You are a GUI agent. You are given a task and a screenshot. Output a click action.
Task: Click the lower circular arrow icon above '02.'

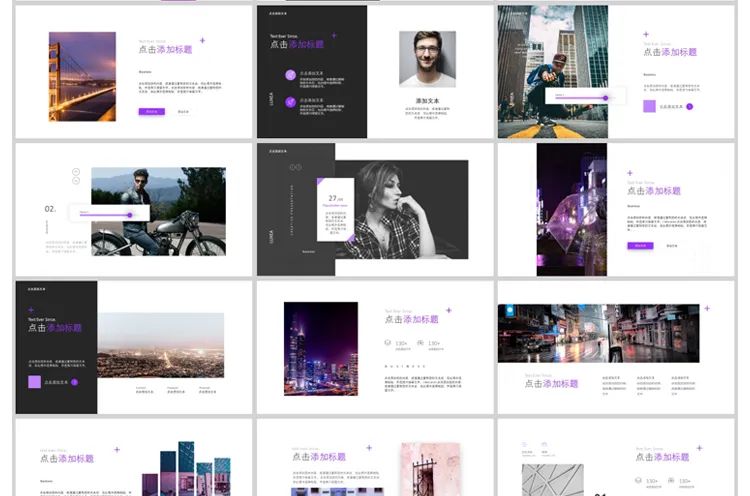point(76,181)
